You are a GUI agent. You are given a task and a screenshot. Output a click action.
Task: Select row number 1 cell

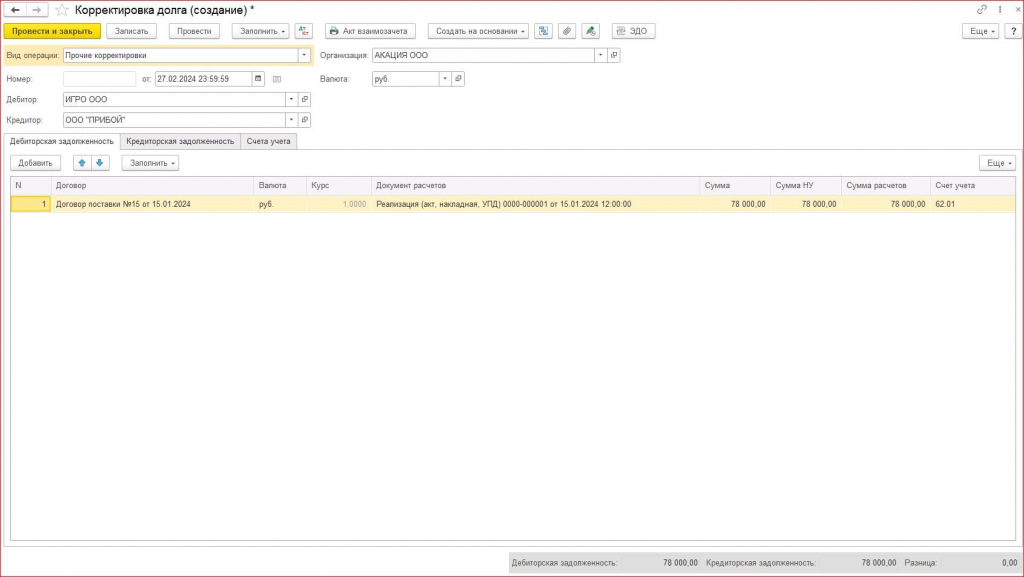pyautogui.click(x=31, y=204)
